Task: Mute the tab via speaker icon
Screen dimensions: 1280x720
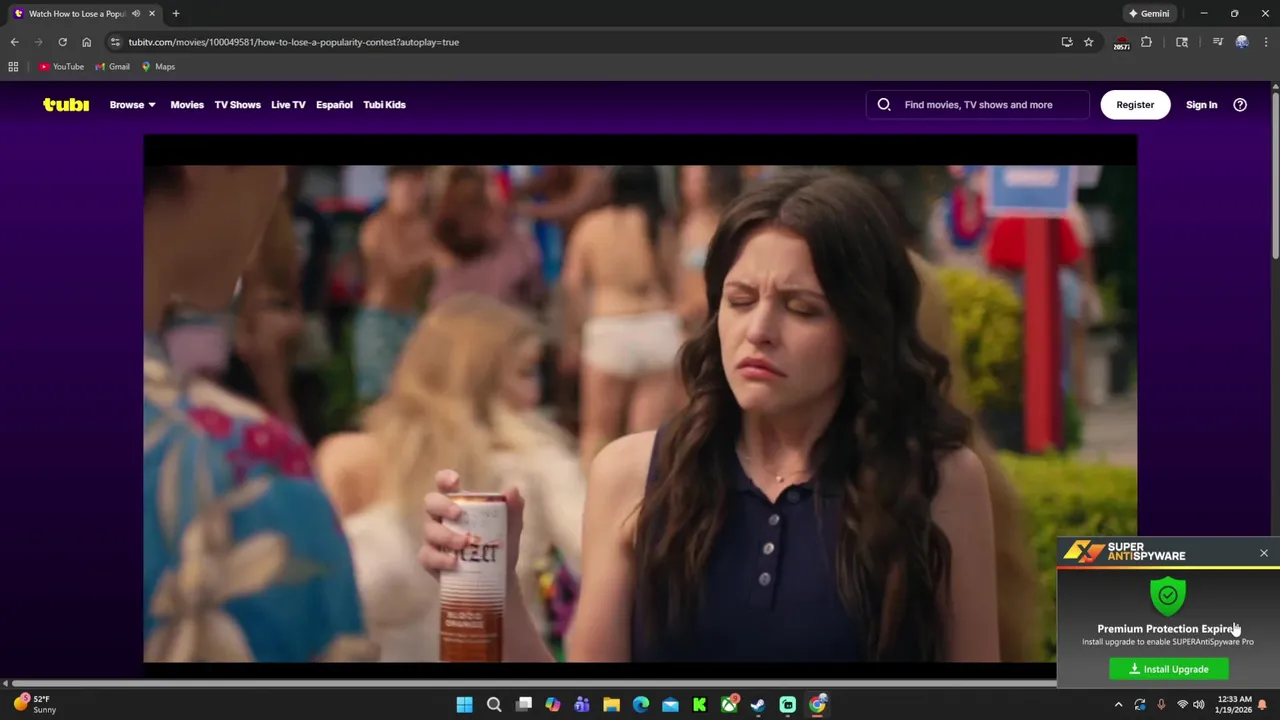Action: [136, 14]
